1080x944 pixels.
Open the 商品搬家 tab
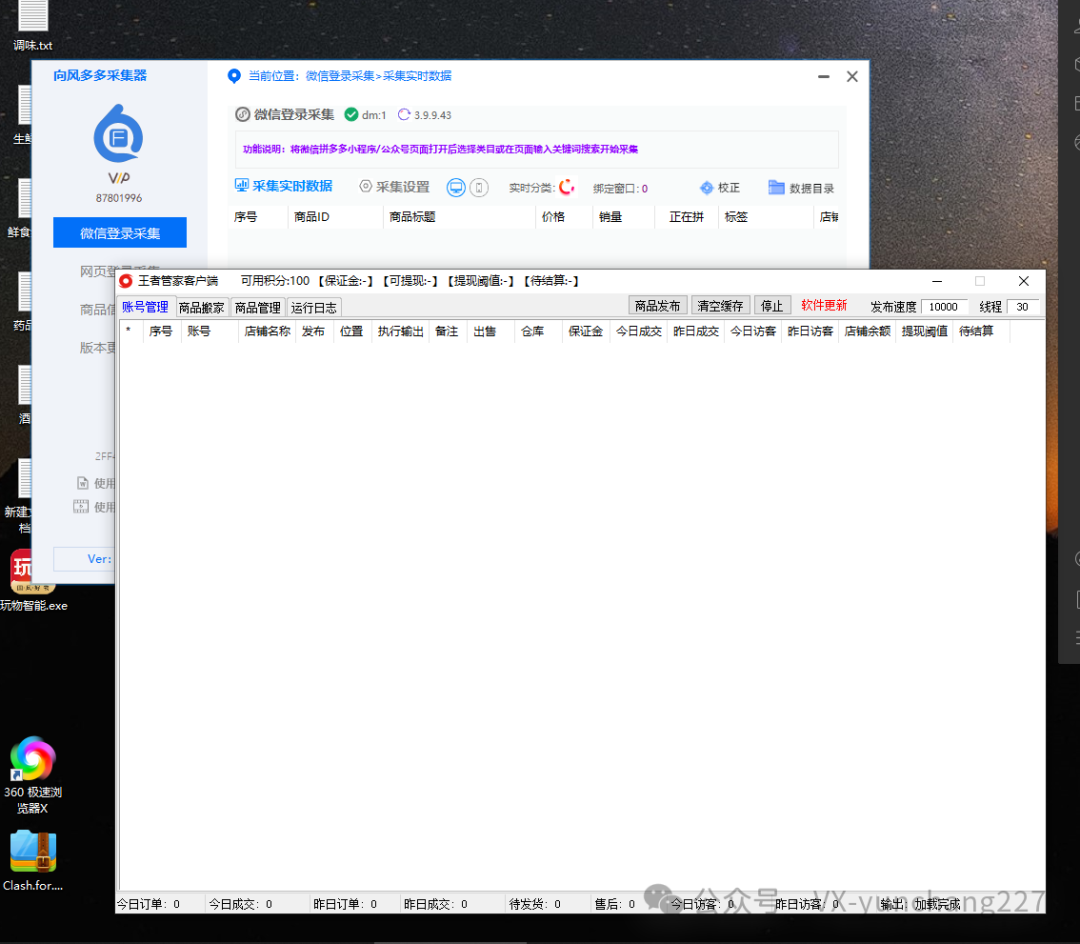pyautogui.click(x=202, y=308)
